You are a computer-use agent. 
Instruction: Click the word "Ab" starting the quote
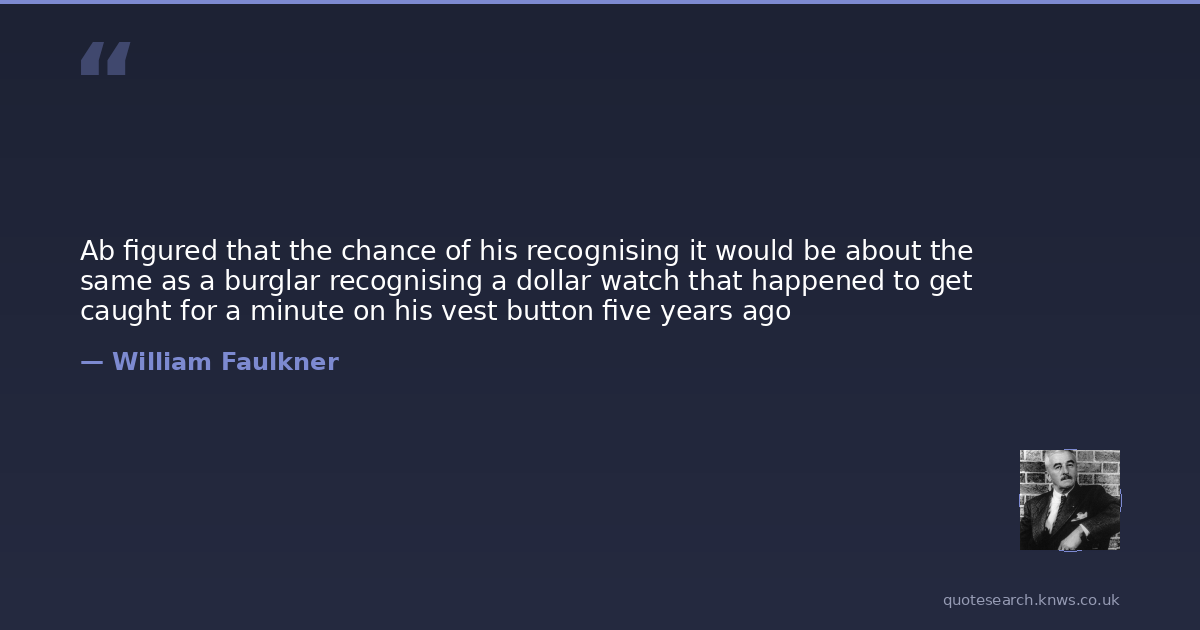[97, 251]
